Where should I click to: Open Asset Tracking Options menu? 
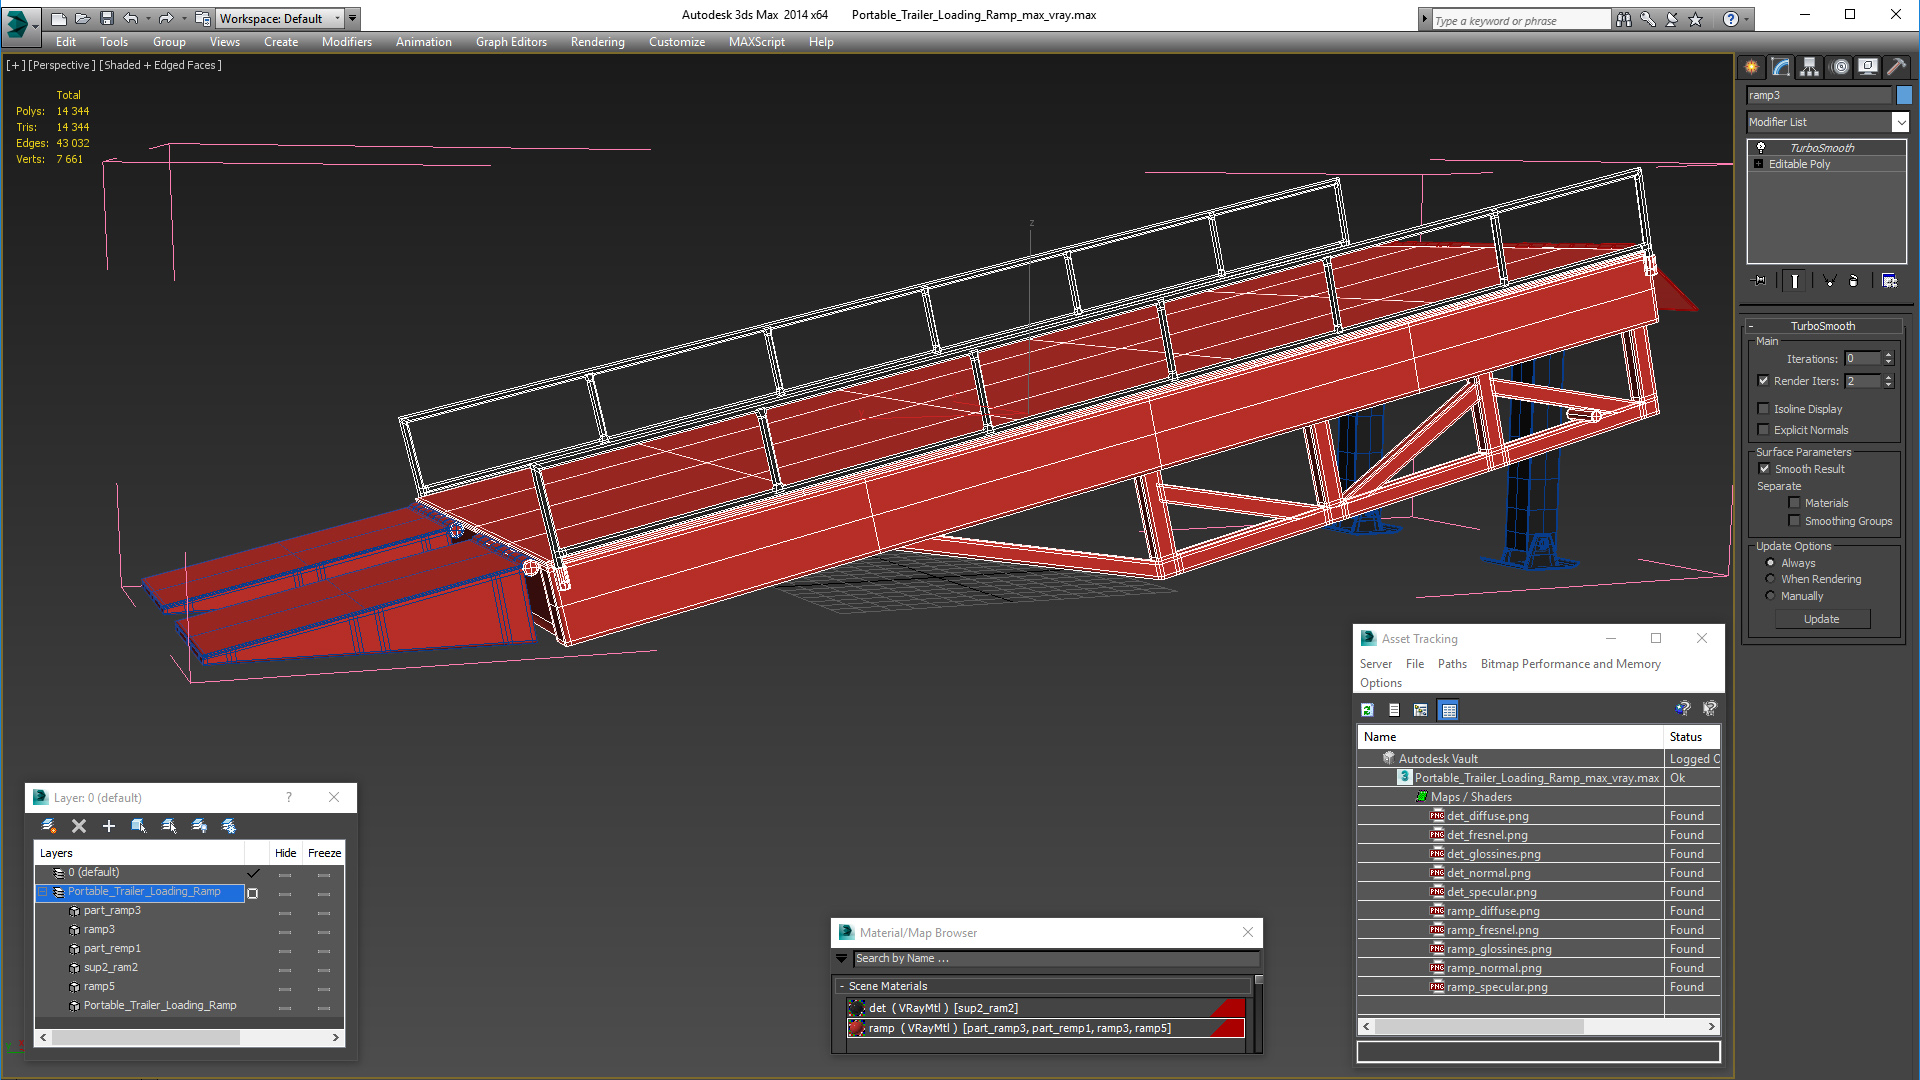tap(1380, 683)
